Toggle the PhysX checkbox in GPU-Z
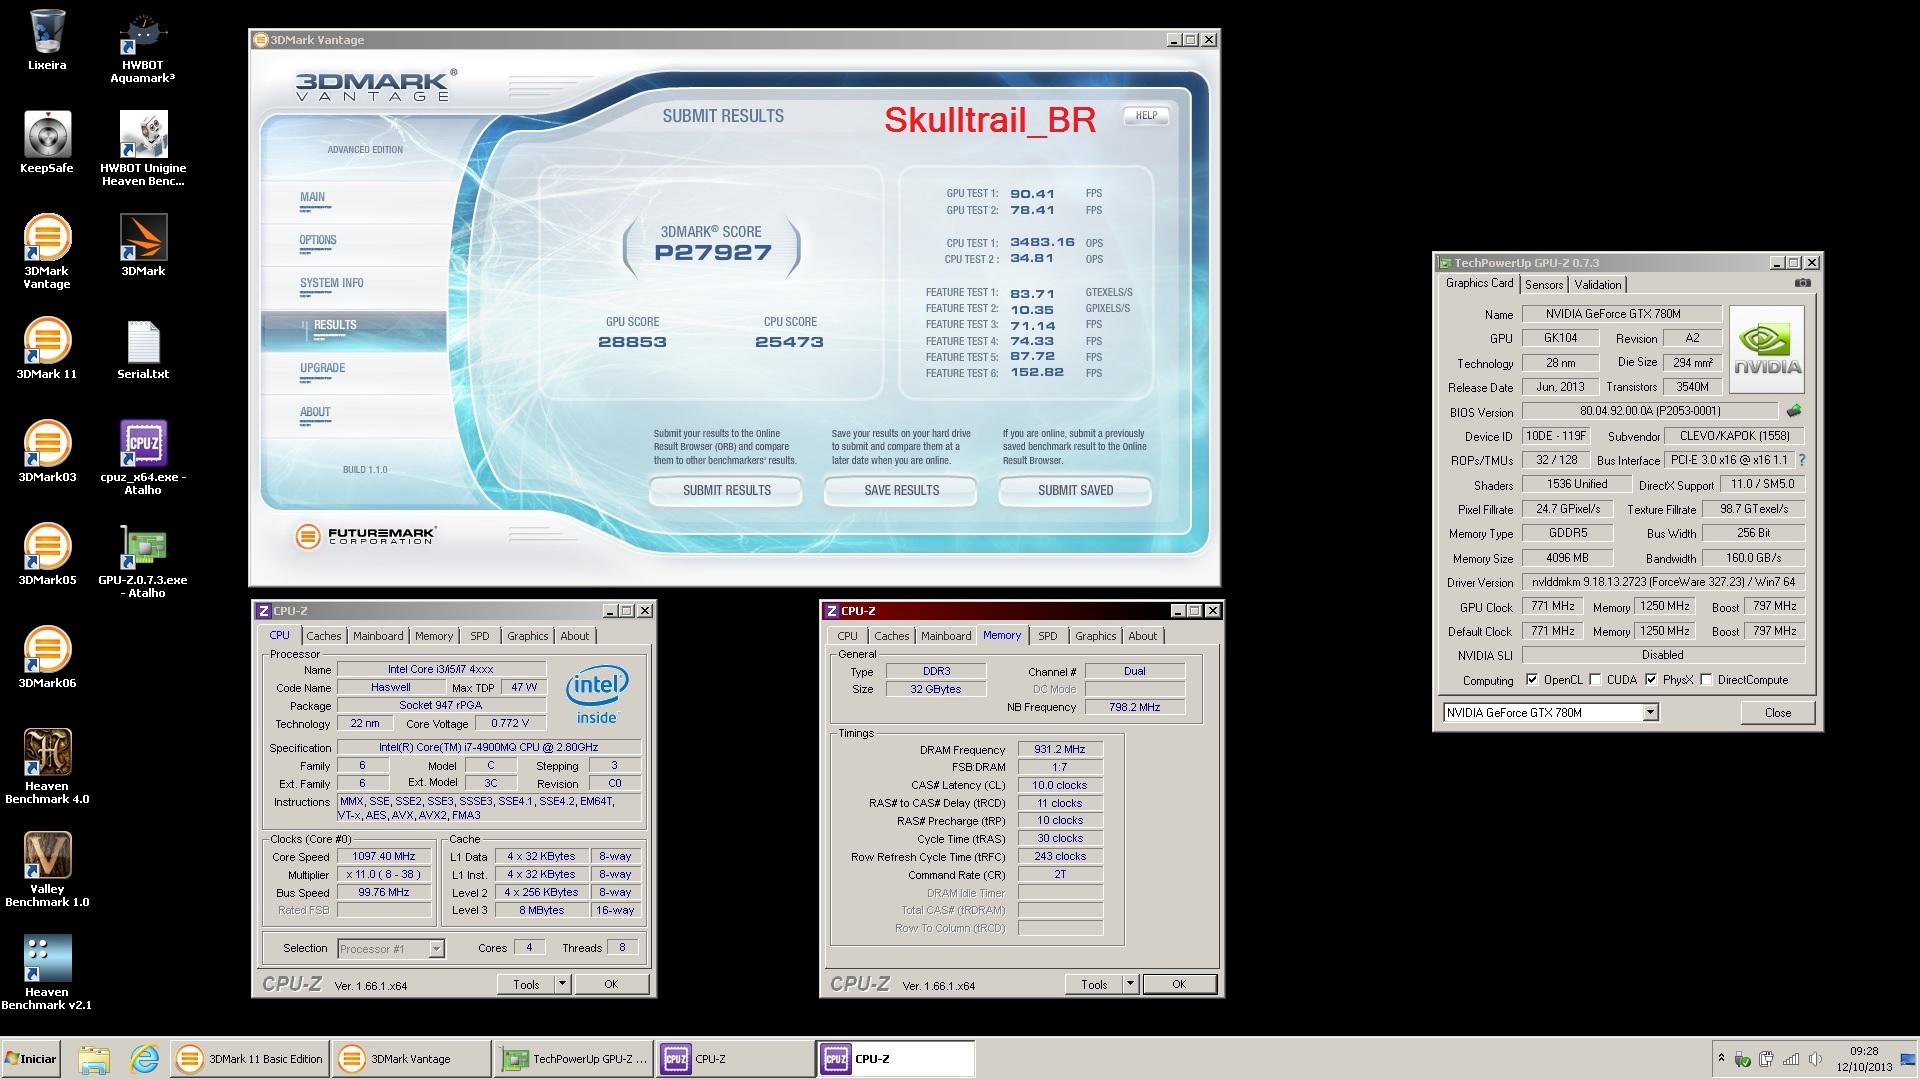 (x=1651, y=680)
